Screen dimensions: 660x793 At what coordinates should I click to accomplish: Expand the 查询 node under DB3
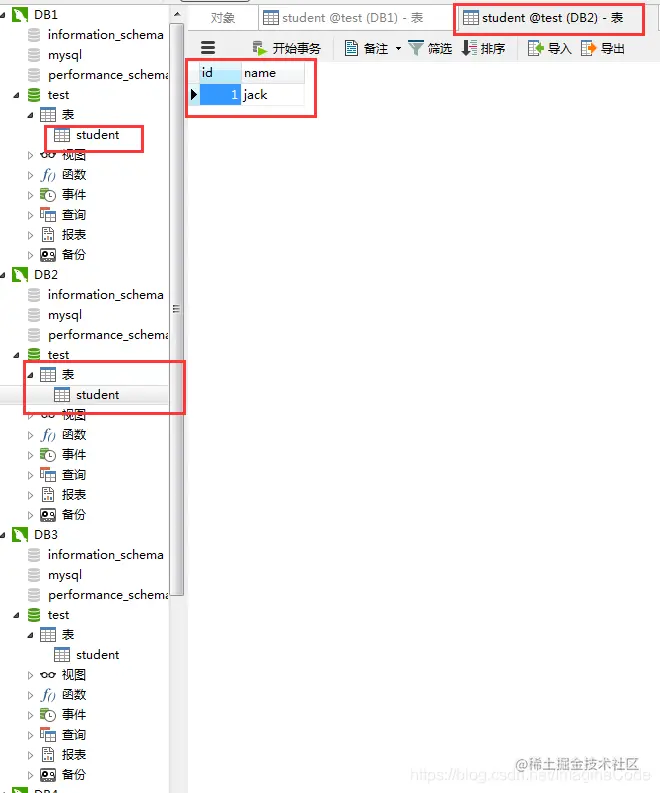[30, 735]
